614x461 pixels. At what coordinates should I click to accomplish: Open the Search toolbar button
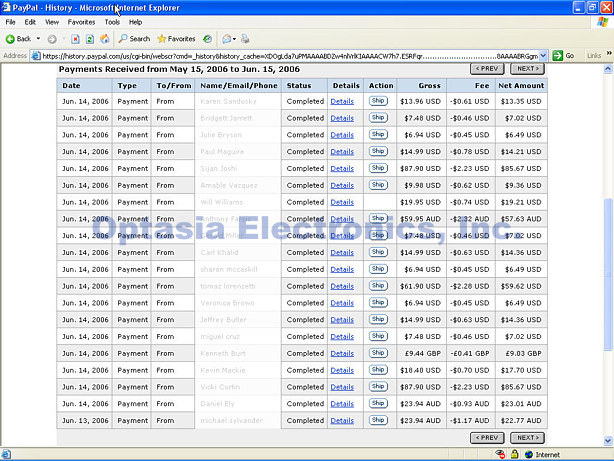point(133,38)
